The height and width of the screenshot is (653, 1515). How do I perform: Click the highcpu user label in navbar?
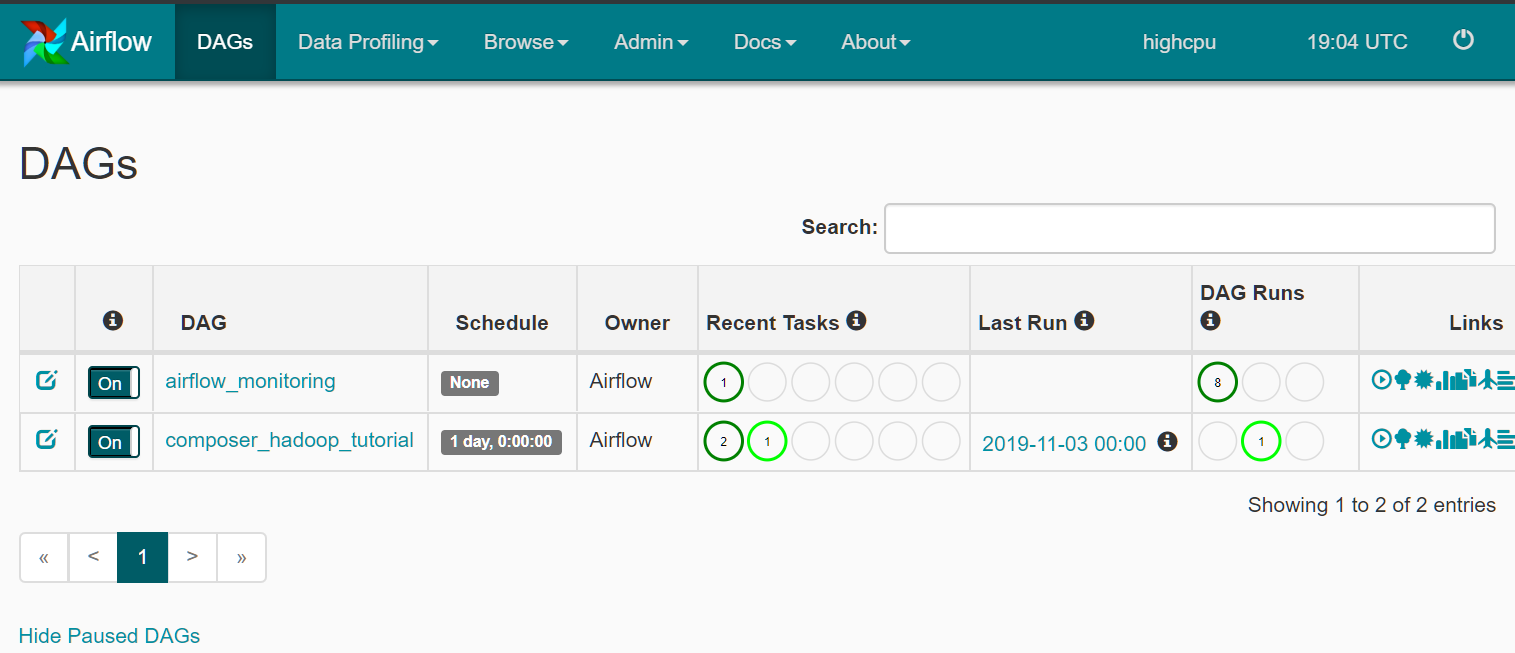click(1179, 42)
